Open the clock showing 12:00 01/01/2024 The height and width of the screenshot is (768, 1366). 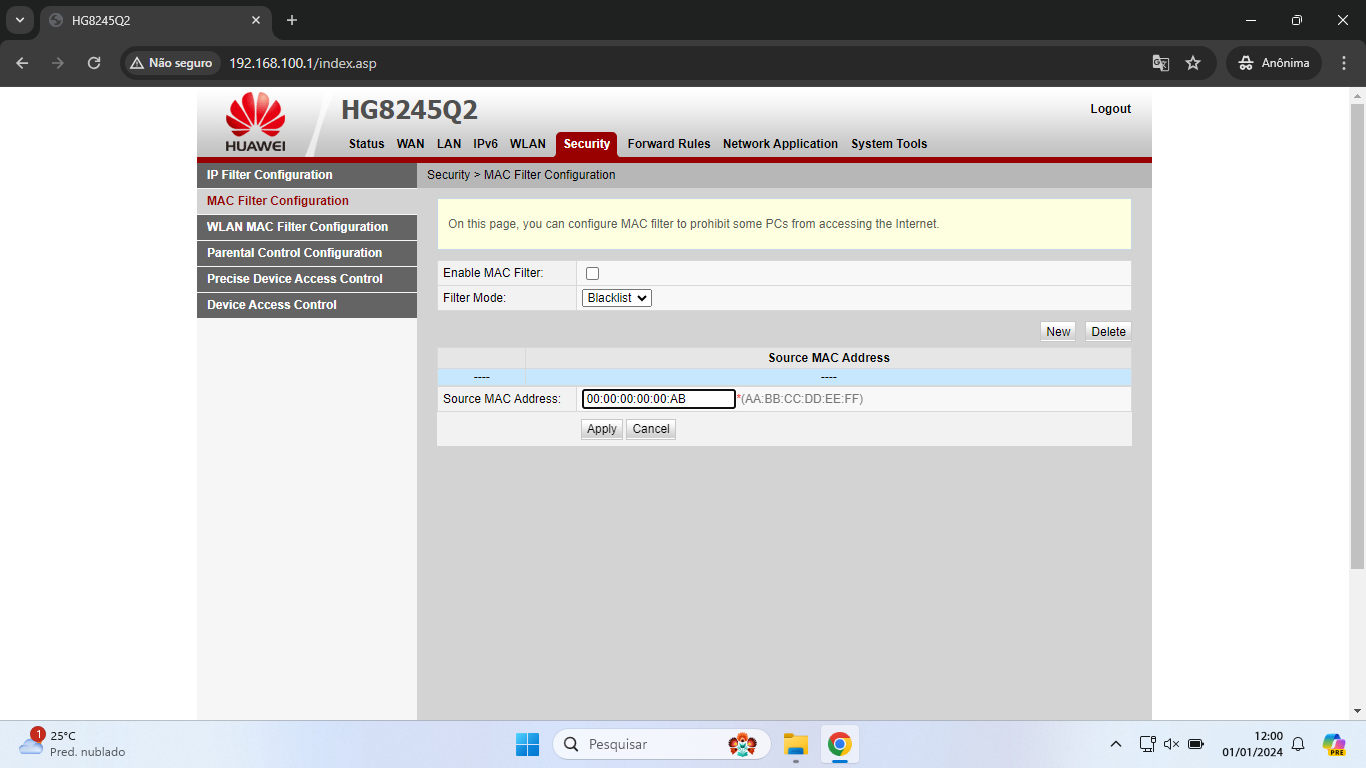[x=1252, y=744]
